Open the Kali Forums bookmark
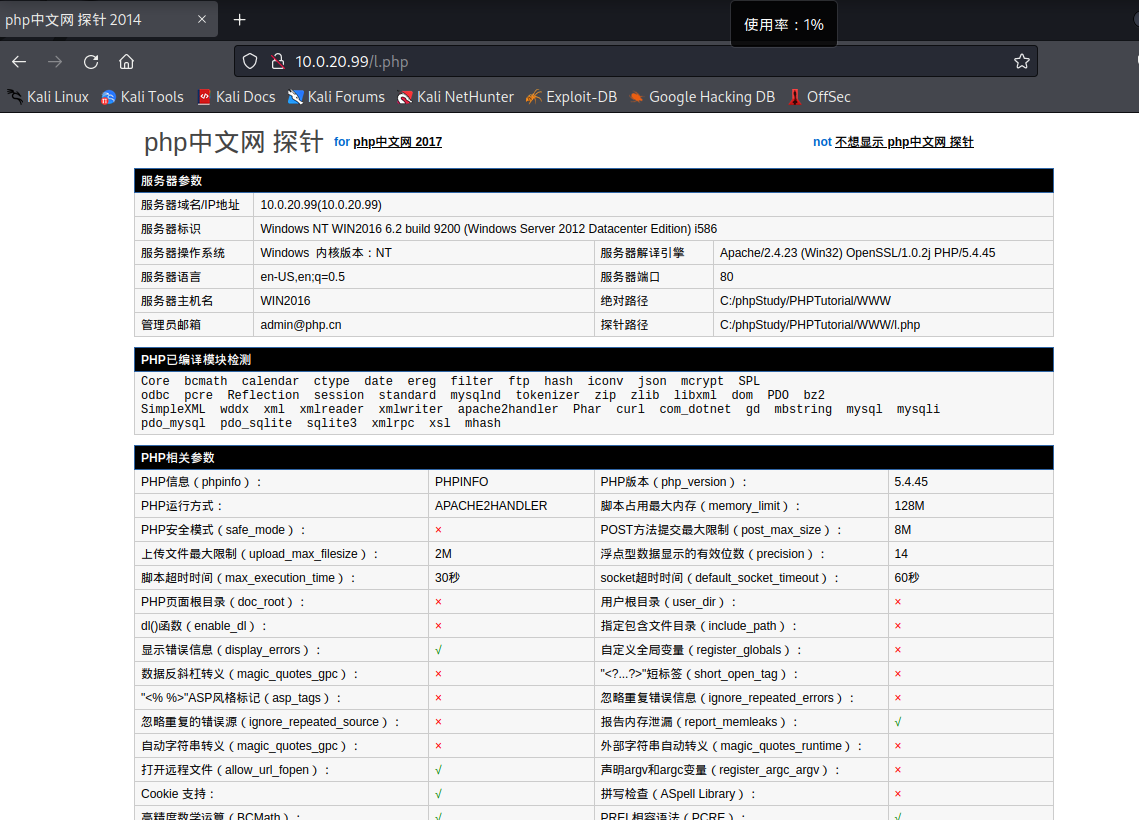The width and height of the screenshot is (1139, 820). (x=336, y=97)
